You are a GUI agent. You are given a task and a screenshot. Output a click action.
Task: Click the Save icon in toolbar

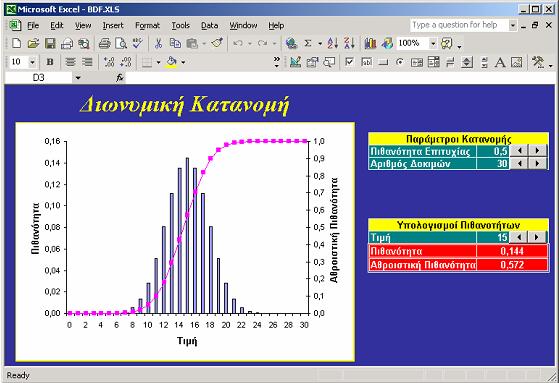coord(50,44)
